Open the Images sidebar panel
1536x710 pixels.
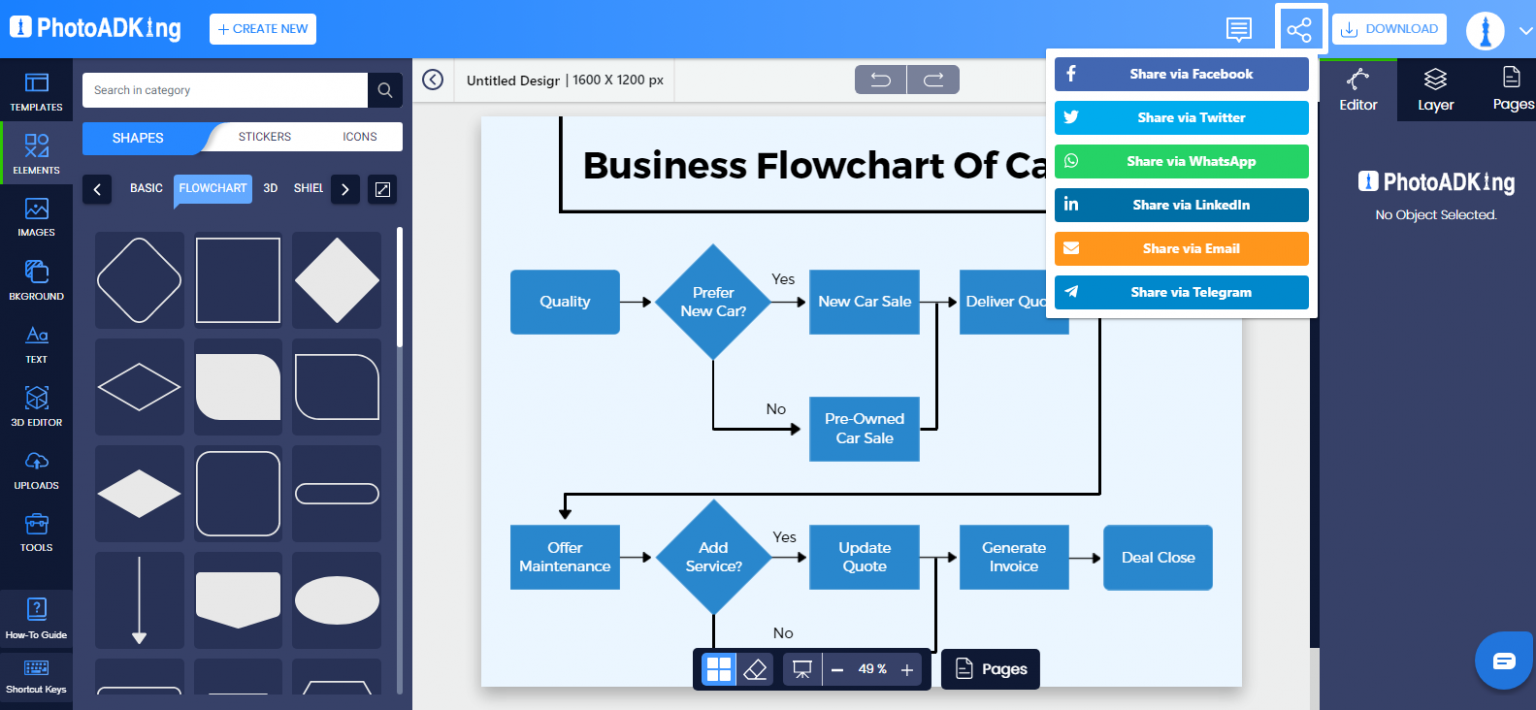tap(36, 217)
